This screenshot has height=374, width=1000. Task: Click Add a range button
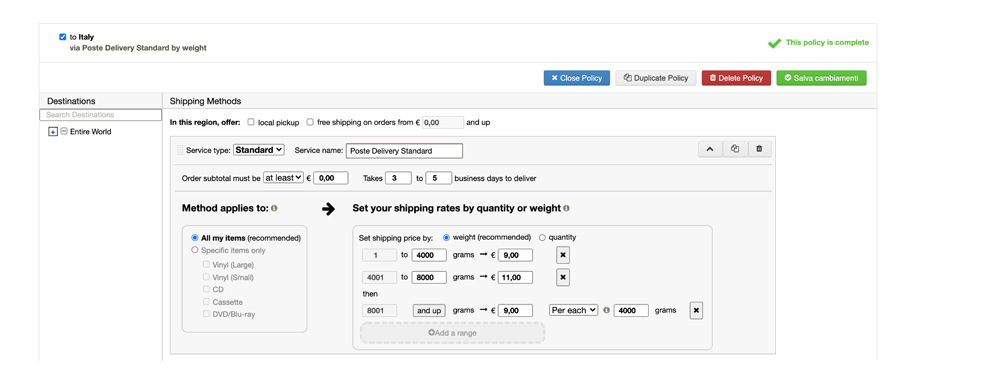point(453,333)
